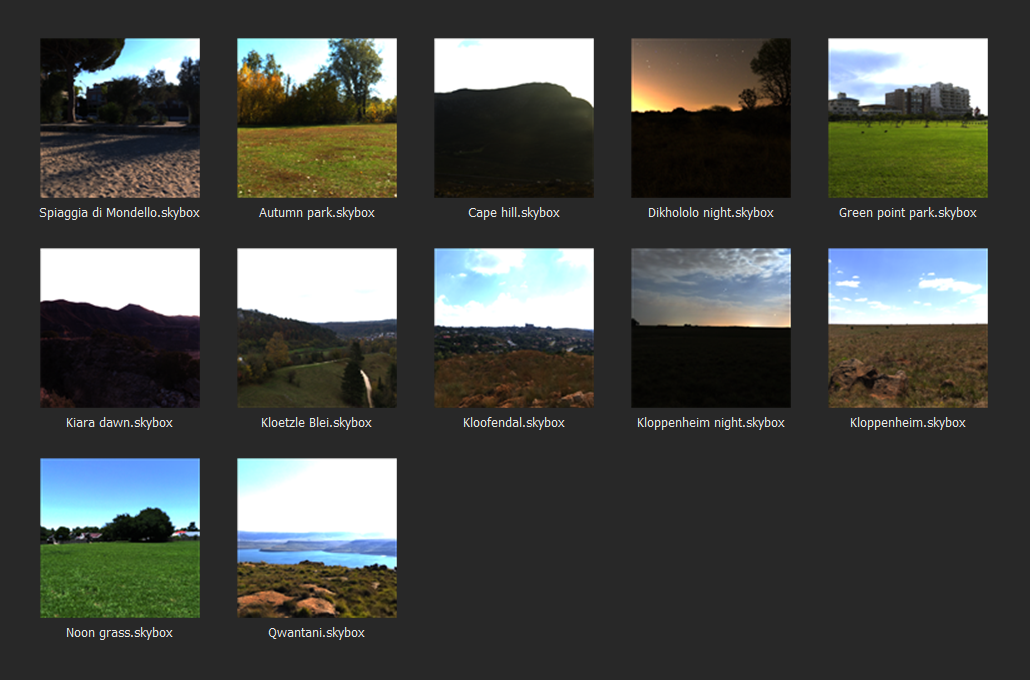Select the Kloetzle Blei skybox preview
The width and height of the screenshot is (1030, 680).
point(316,328)
